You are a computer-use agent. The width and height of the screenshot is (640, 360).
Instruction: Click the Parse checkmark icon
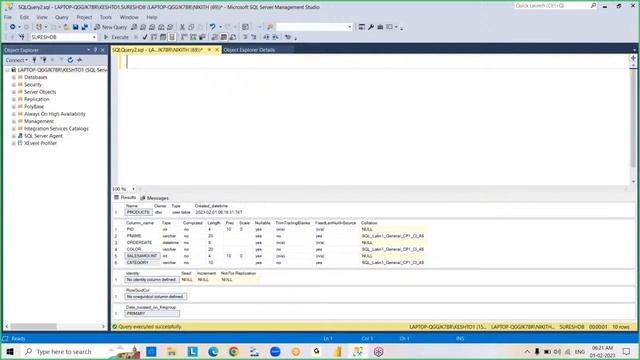[145, 37]
